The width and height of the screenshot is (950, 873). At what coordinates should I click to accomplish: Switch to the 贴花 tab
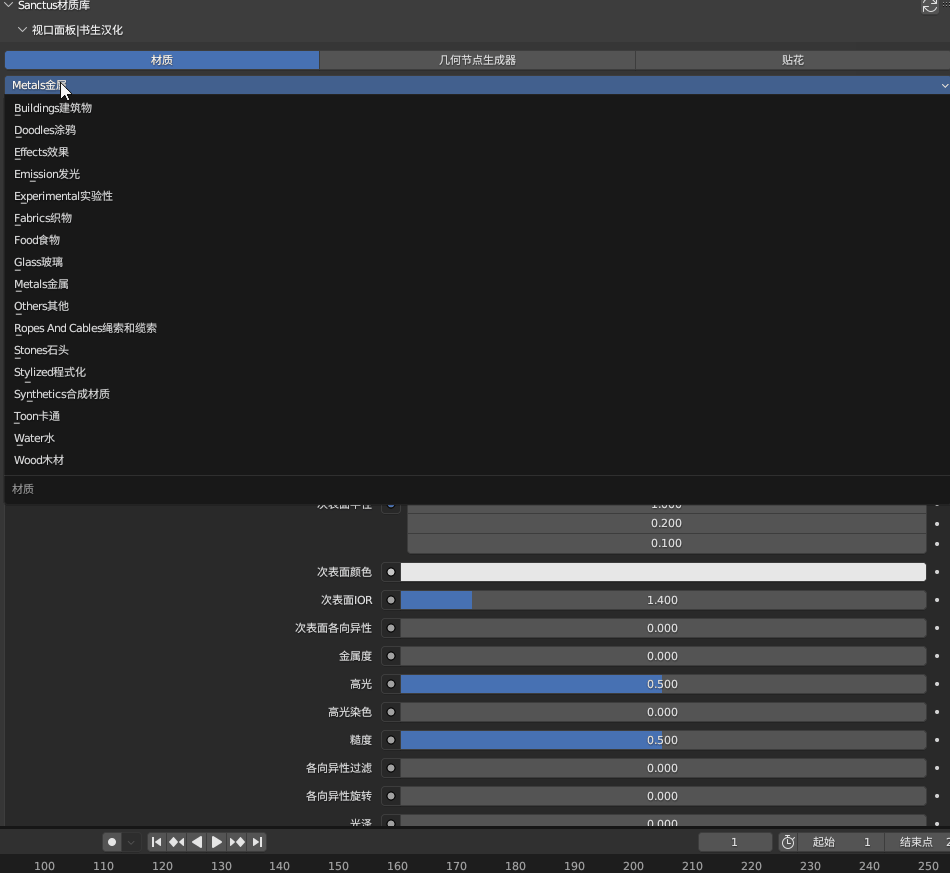click(792, 60)
